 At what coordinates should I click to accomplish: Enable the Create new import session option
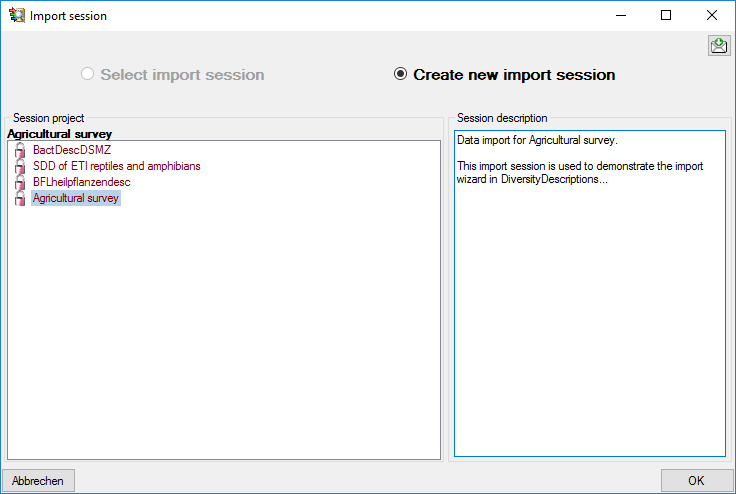pyautogui.click(x=401, y=74)
